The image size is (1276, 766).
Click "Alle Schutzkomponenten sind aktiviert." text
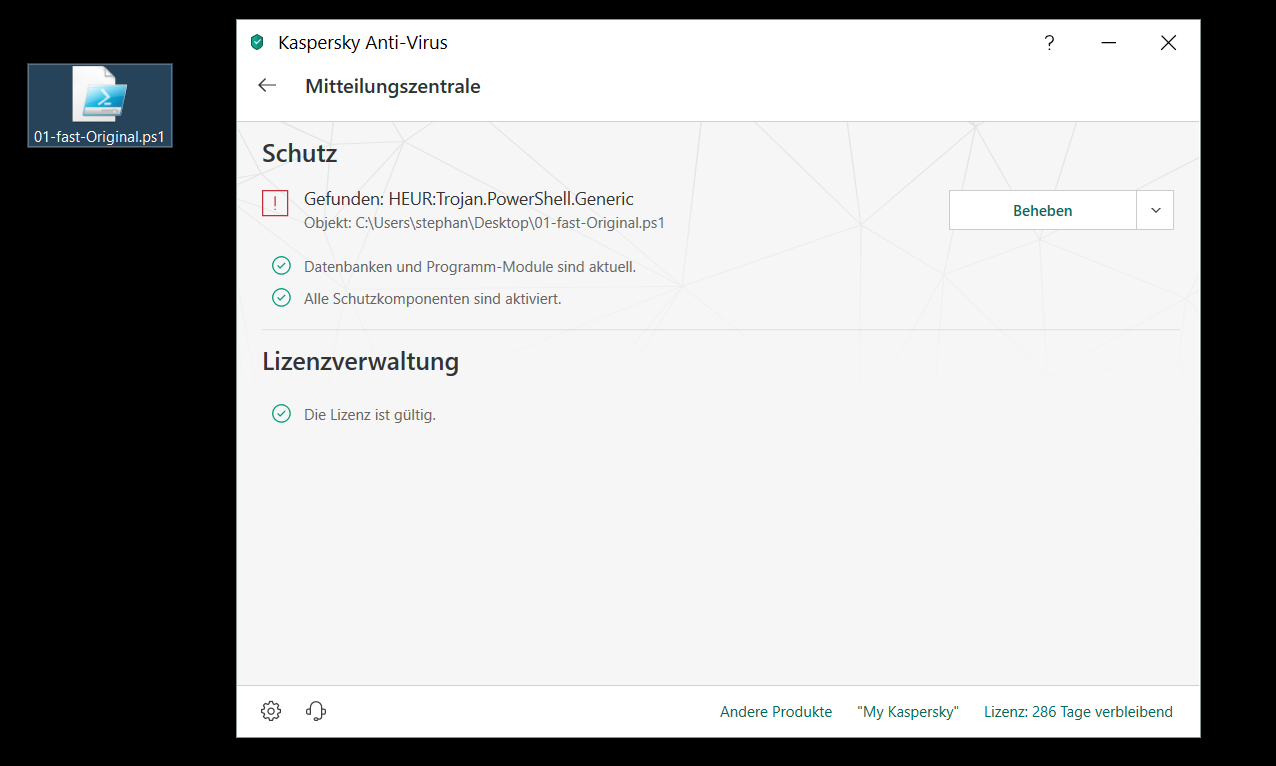pyautogui.click(x=432, y=298)
